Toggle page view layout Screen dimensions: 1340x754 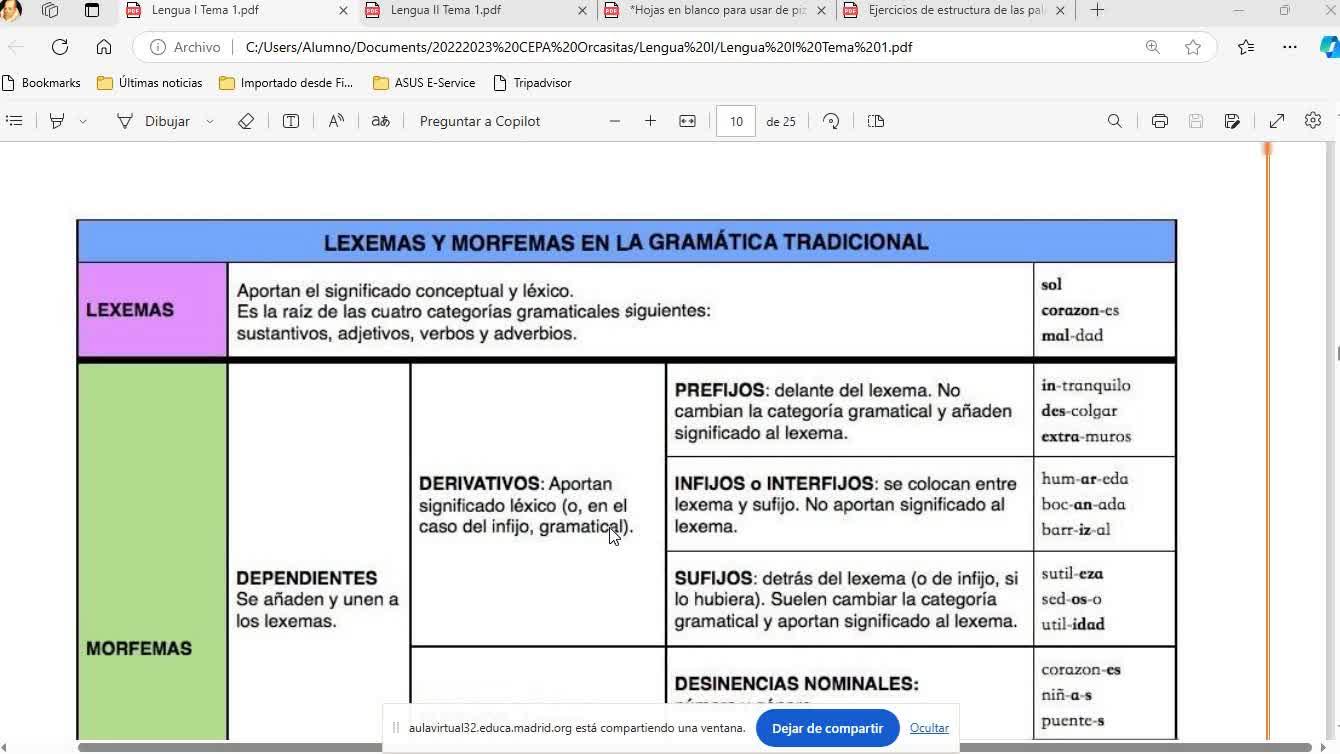(876, 121)
